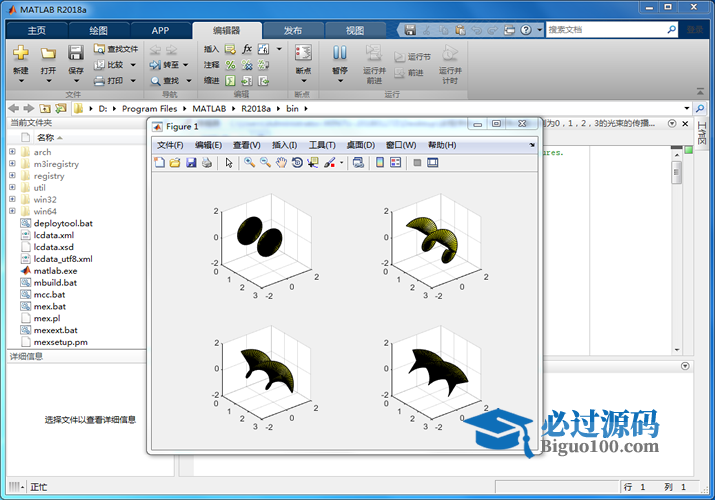Select the zoom in tool in Figure 1
Image resolution: width=715 pixels, height=500 pixels.
pyautogui.click(x=249, y=162)
